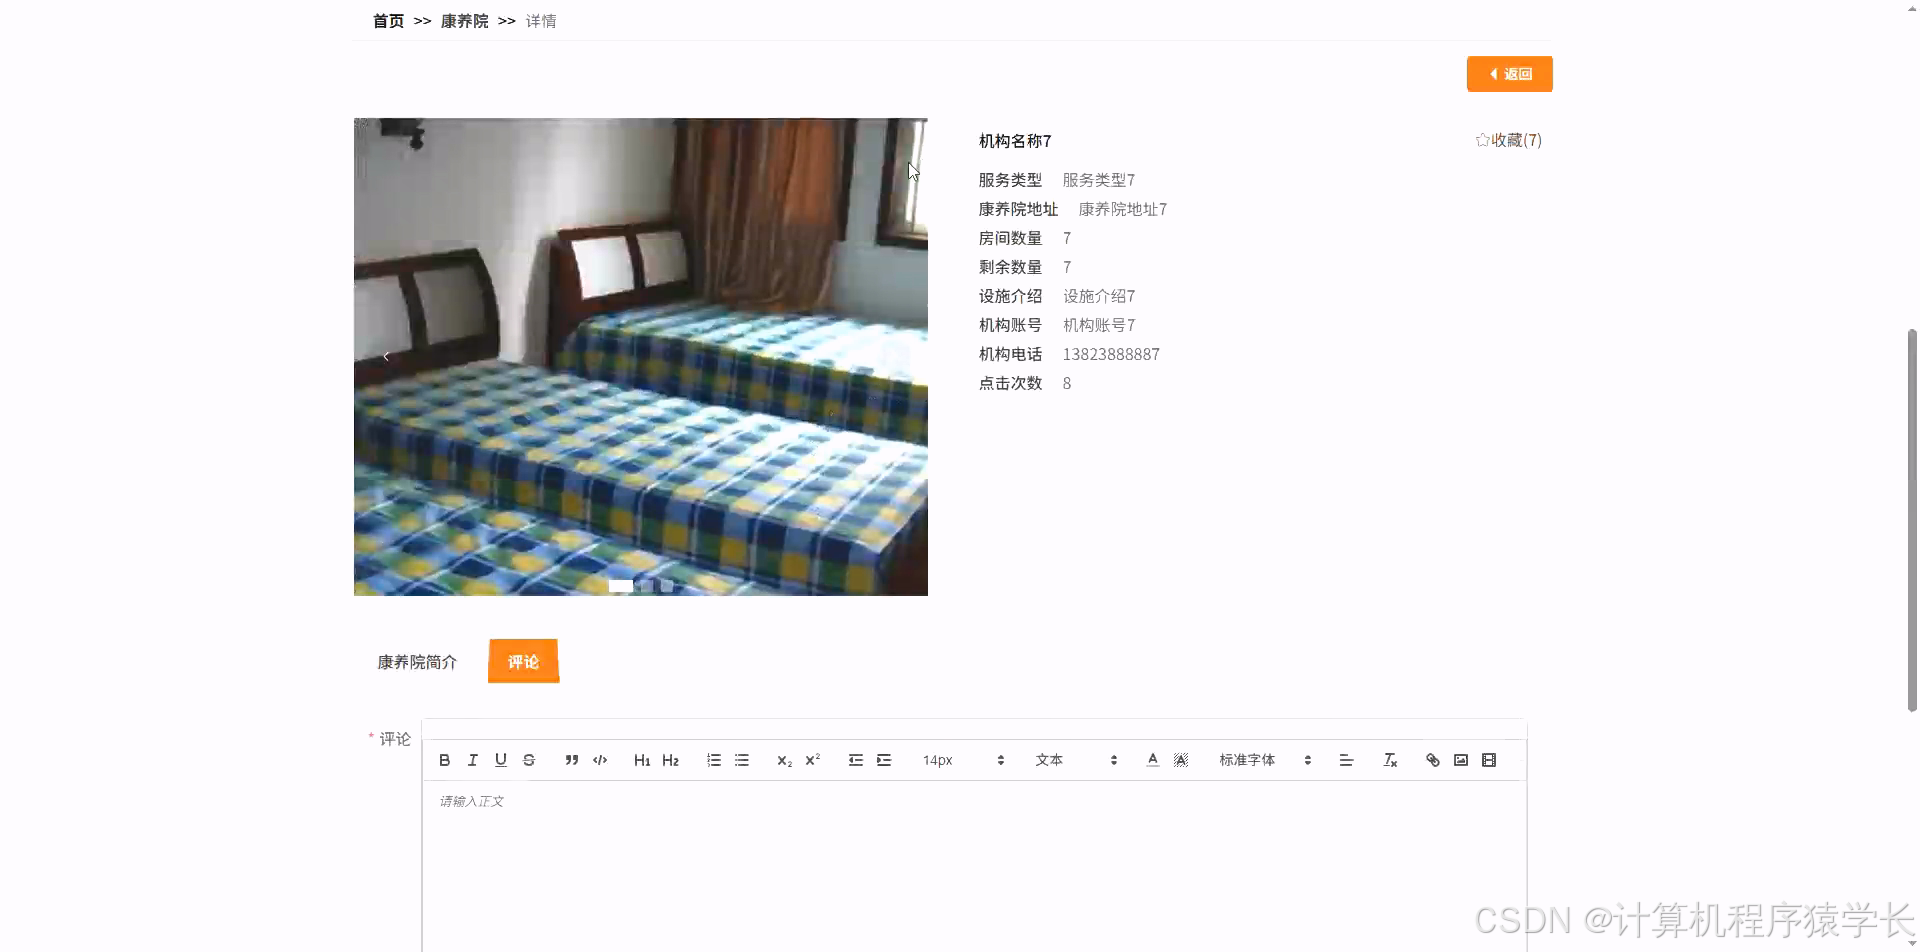Apply subscript formatting

[785, 760]
